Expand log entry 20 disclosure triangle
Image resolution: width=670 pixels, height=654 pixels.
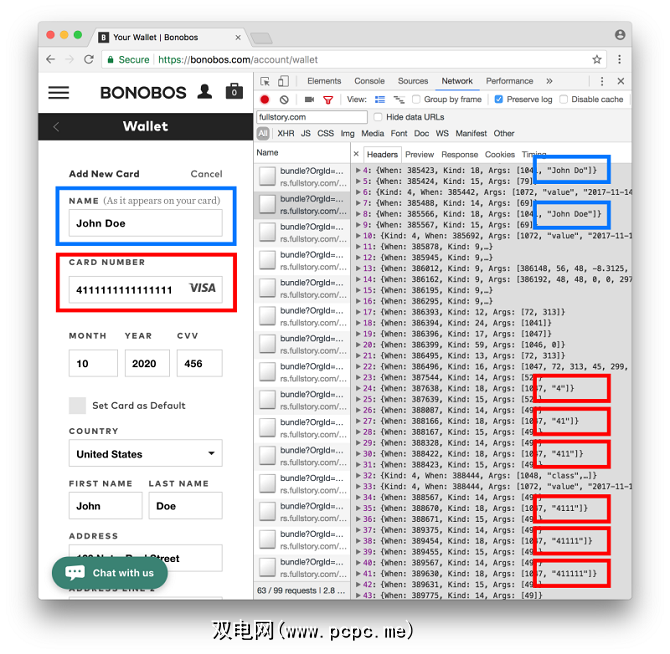[x=359, y=345]
